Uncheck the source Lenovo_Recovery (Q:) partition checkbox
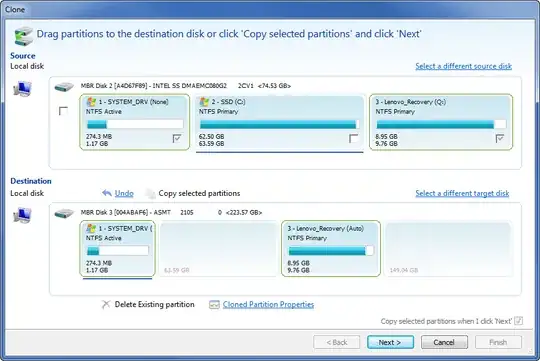The image size is (540, 361). (x=500, y=138)
